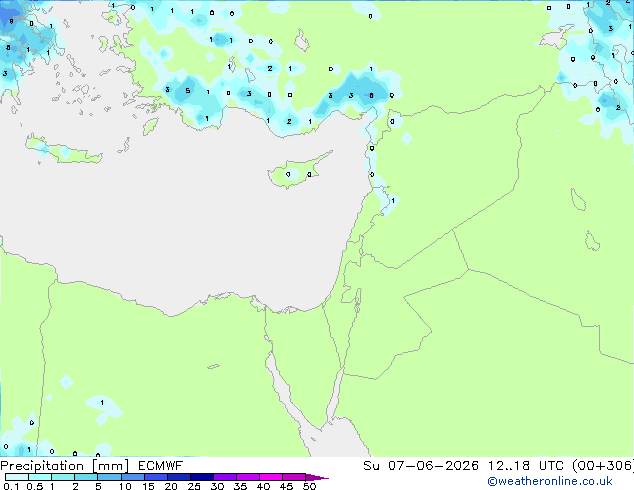Viewport: 634px width, 490px height.
Task: Click the legend swatch between 20 and 25
Action: [179, 477]
